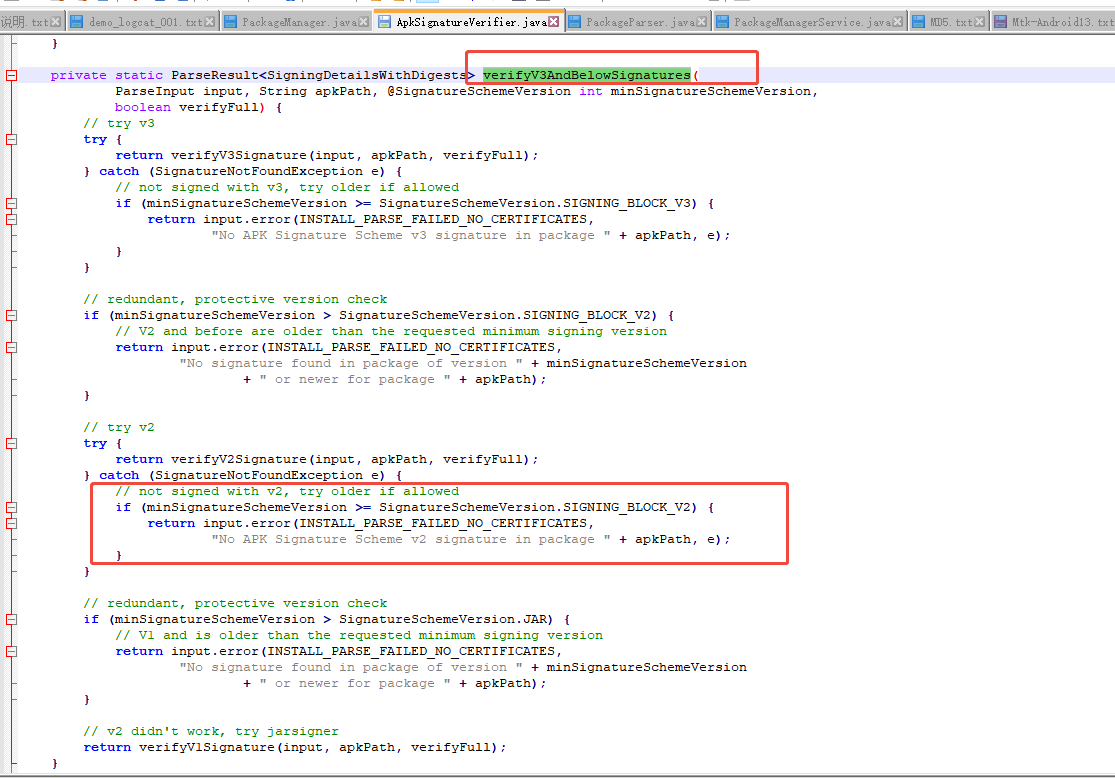Select the ApkSignatureVerifier.java tab

[471, 22]
